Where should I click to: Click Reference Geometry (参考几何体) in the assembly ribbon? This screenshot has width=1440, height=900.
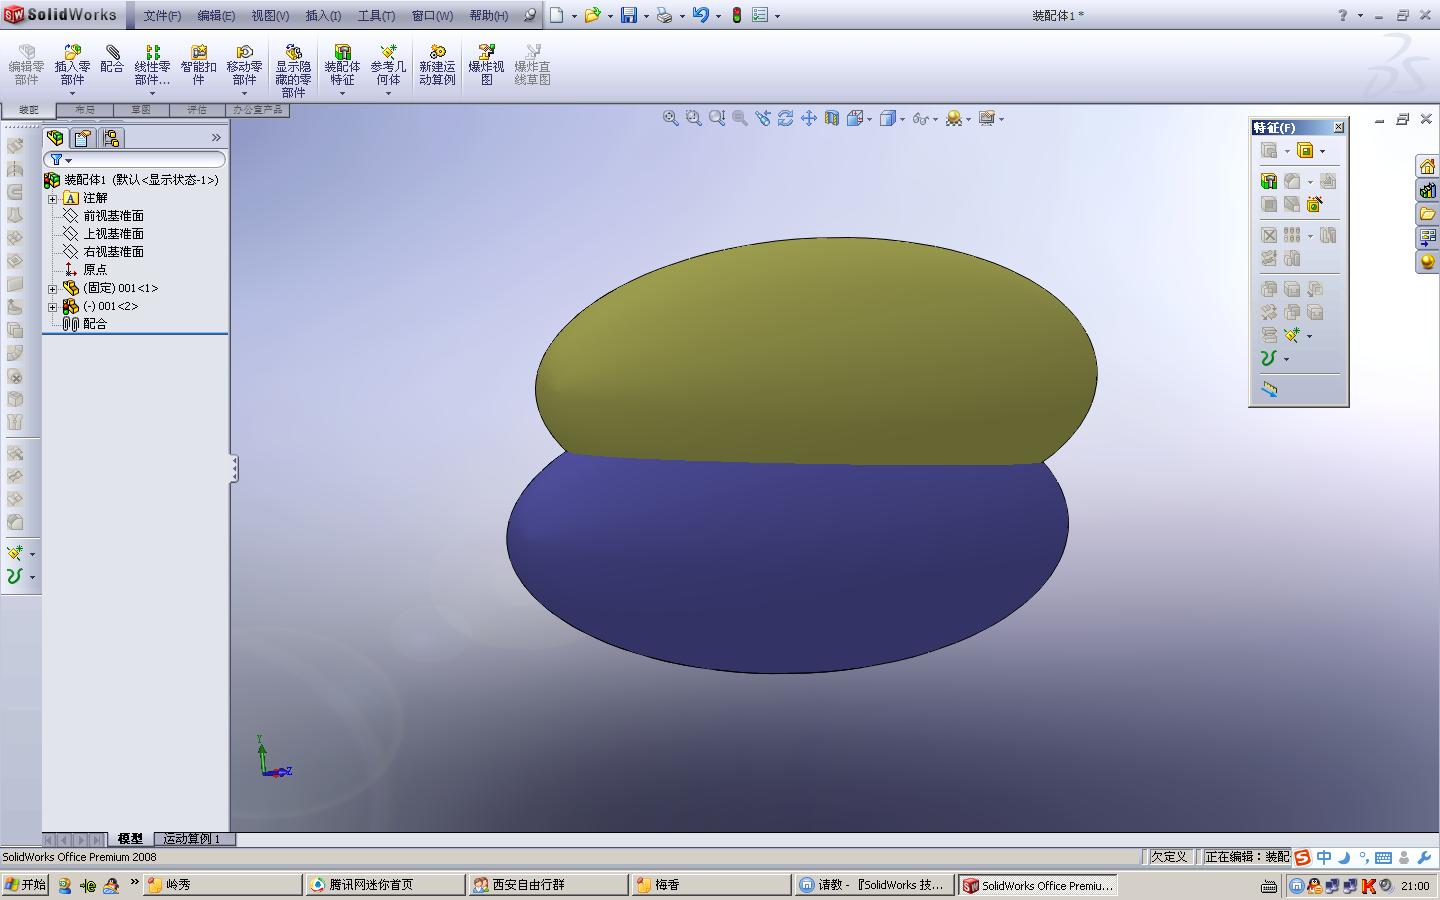coord(388,65)
